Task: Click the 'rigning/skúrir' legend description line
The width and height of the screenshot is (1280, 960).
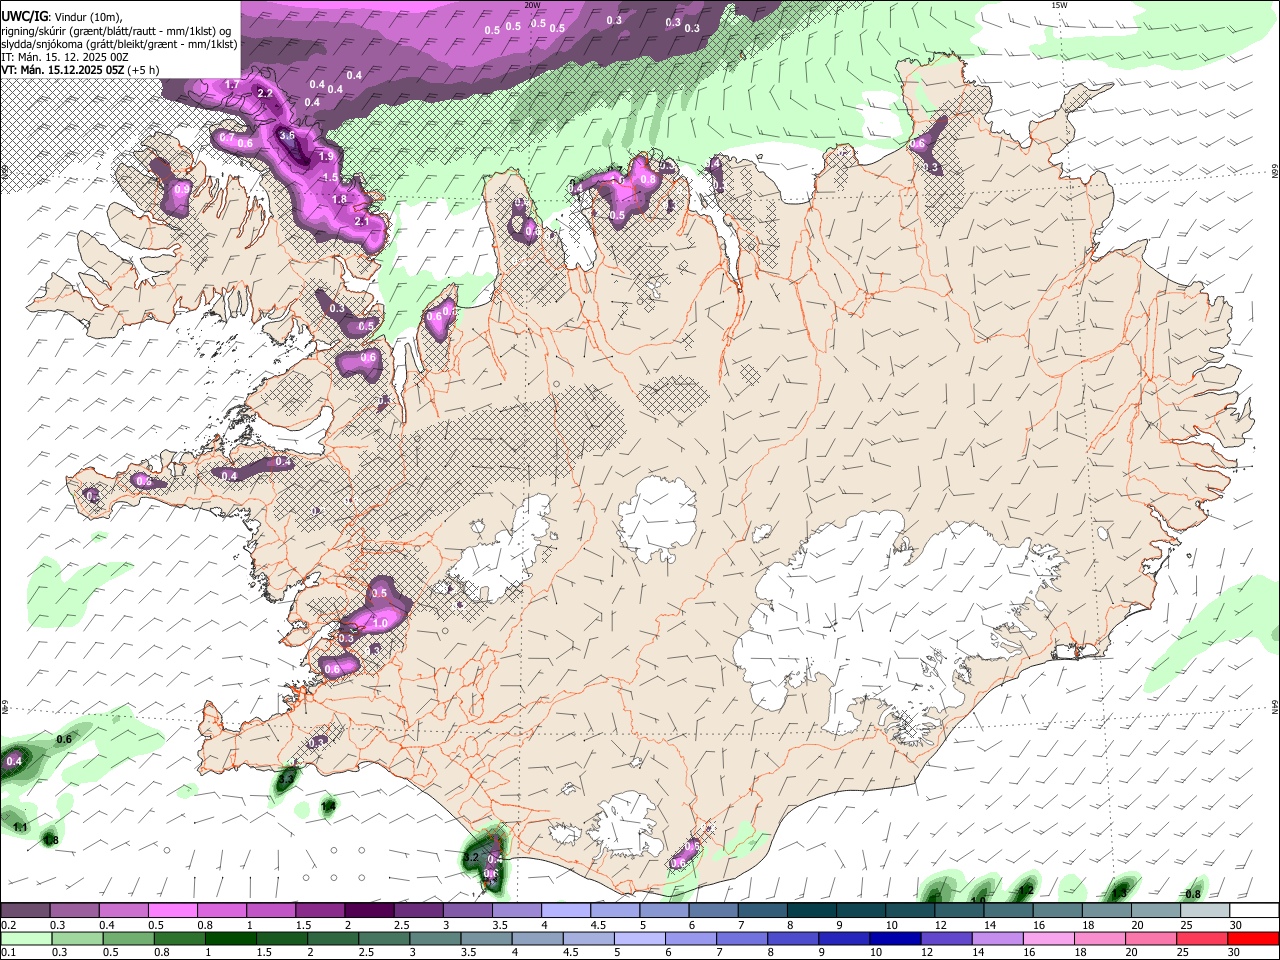Action: click(116, 30)
